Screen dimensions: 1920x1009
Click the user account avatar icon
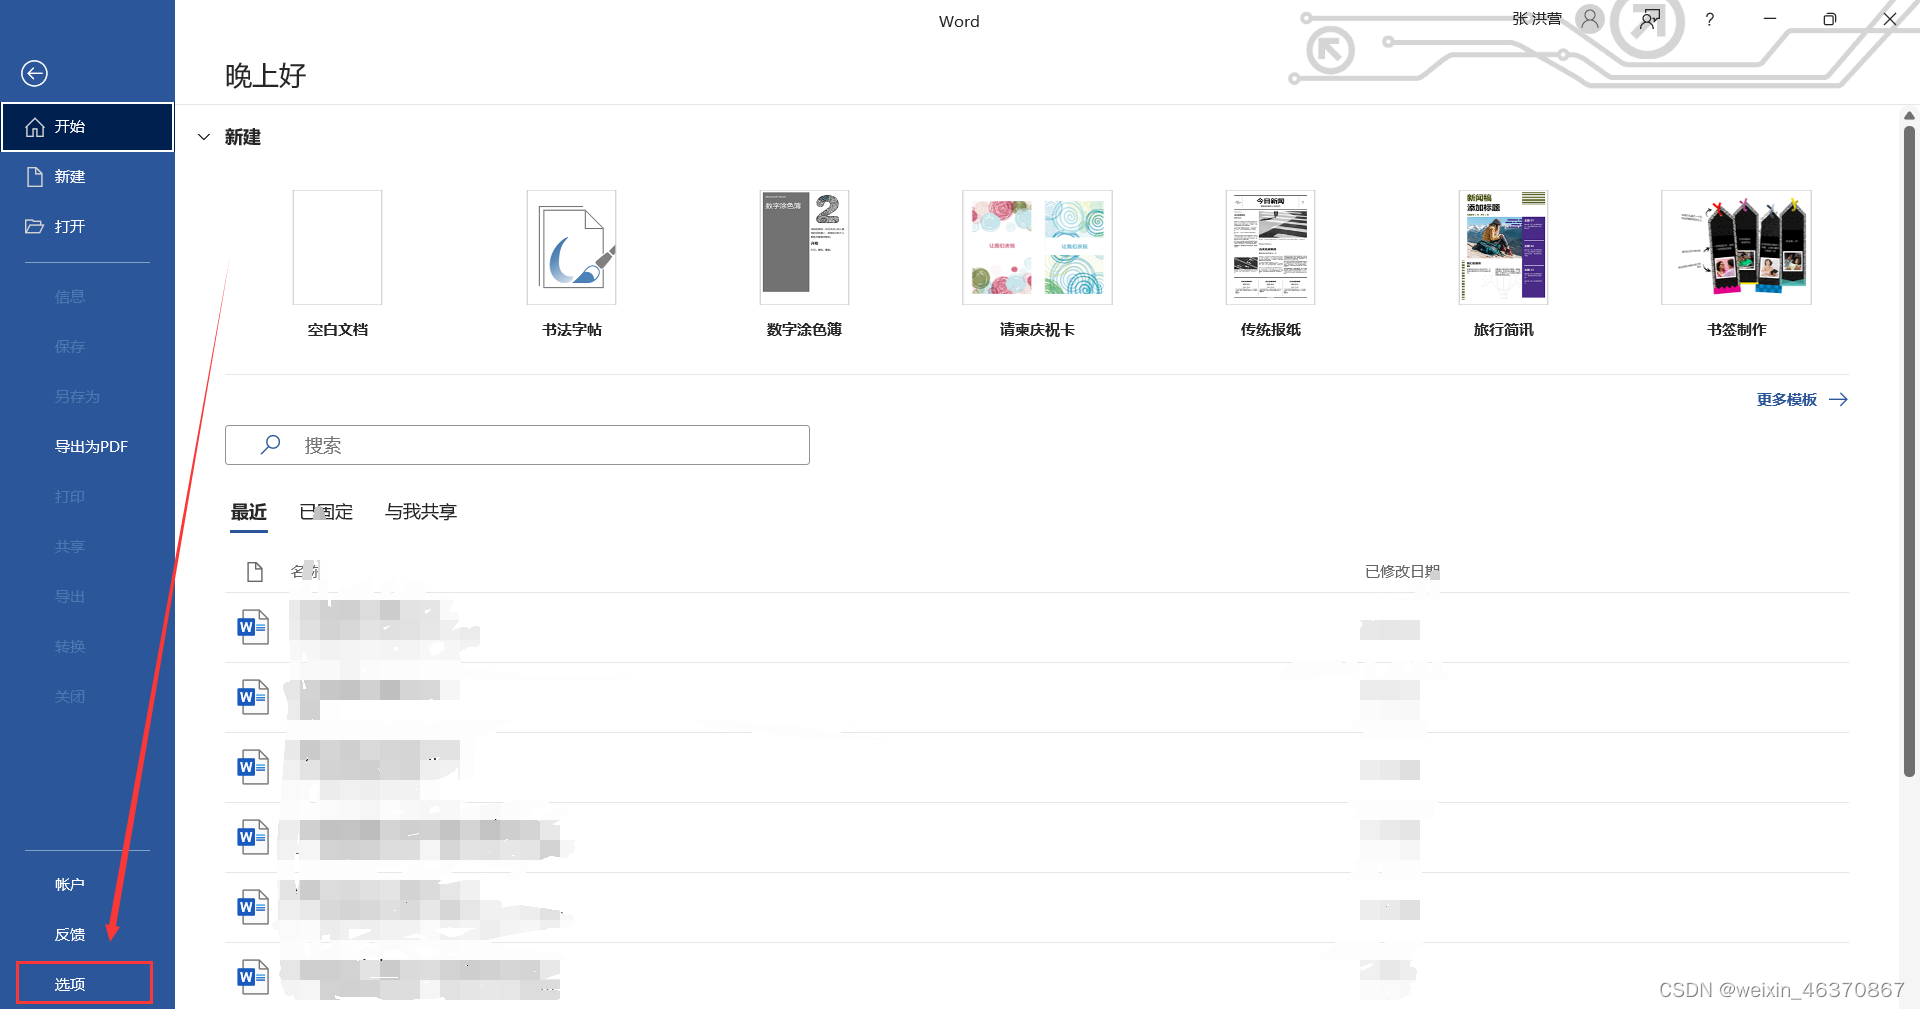[x=1589, y=19]
